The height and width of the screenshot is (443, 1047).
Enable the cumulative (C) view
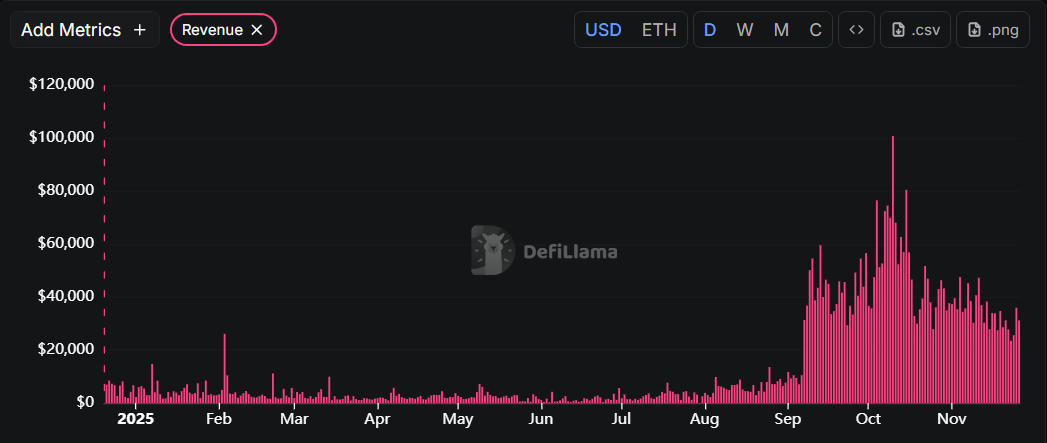click(x=815, y=30)
